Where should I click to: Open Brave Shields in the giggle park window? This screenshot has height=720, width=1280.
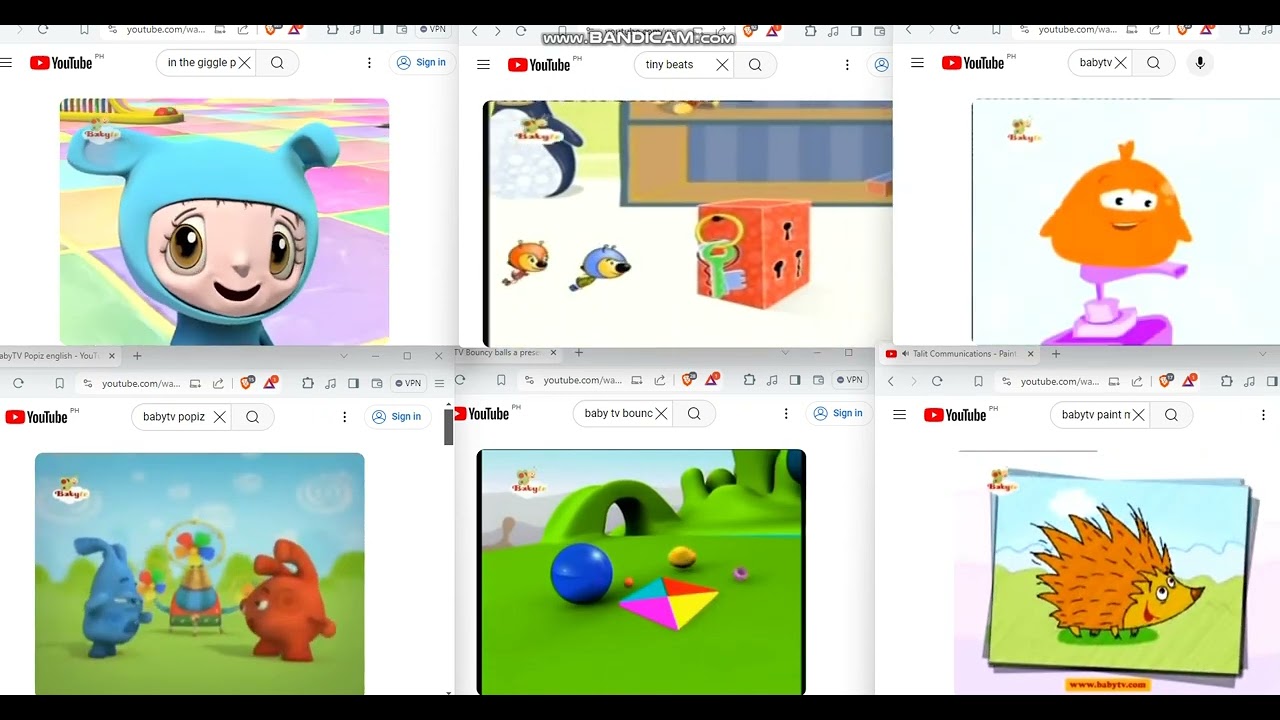[270, 30]
